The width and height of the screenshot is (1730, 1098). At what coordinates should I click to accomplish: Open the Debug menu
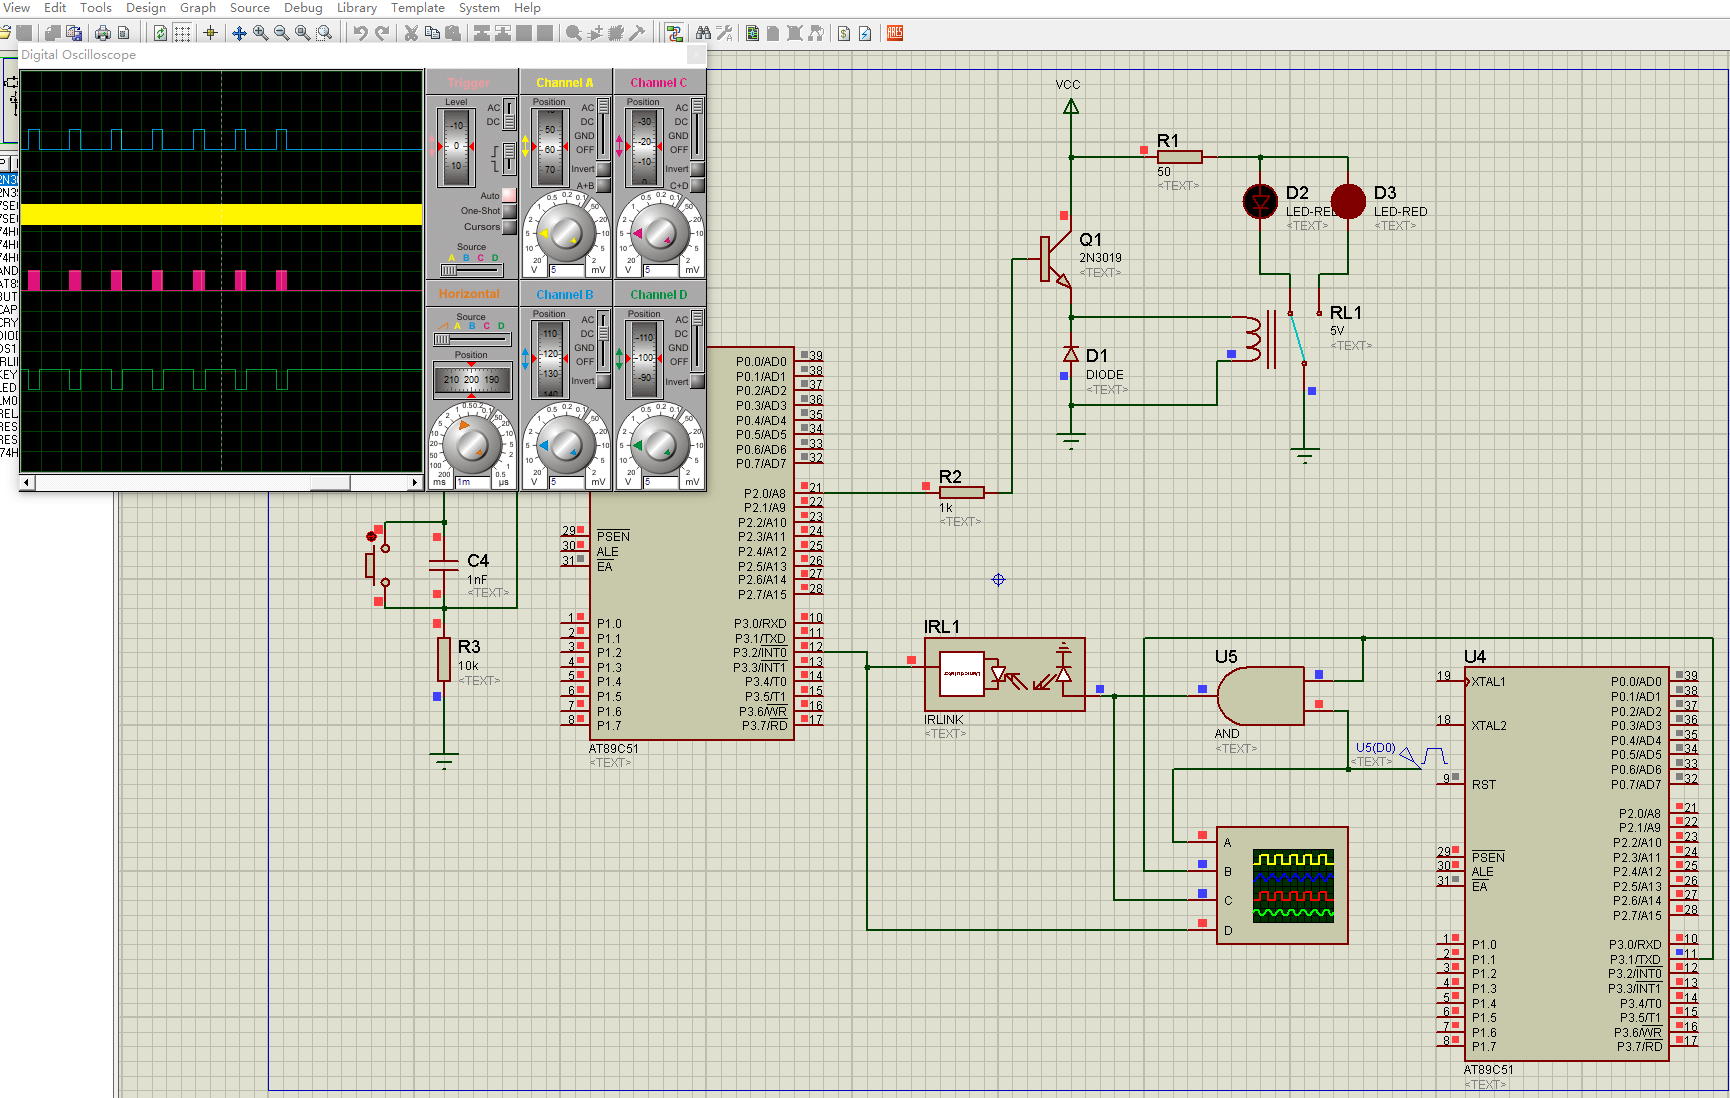(x=303, y=8)
